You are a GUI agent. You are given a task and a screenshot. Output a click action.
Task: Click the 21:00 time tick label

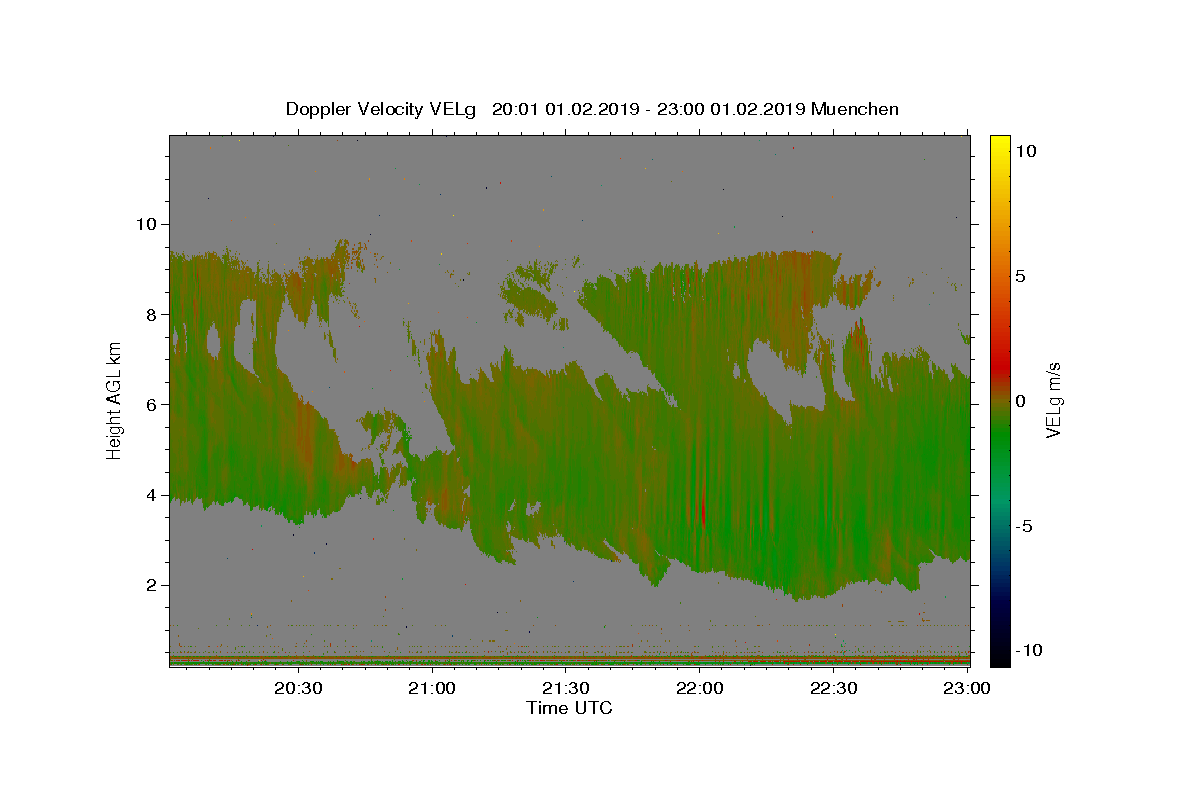click(x=432, y=688)
